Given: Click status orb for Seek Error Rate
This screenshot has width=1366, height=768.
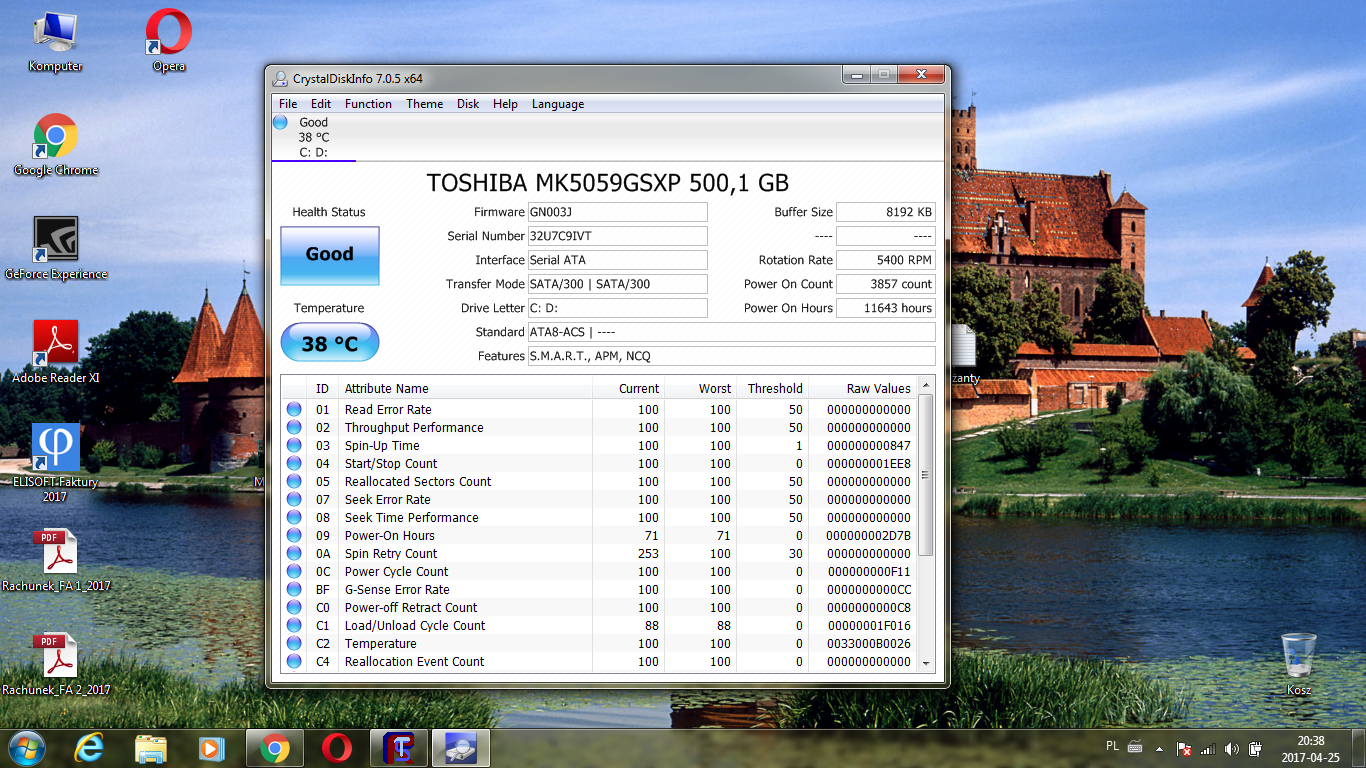Looking at the screenshot, I should click(x=294, y=499).
